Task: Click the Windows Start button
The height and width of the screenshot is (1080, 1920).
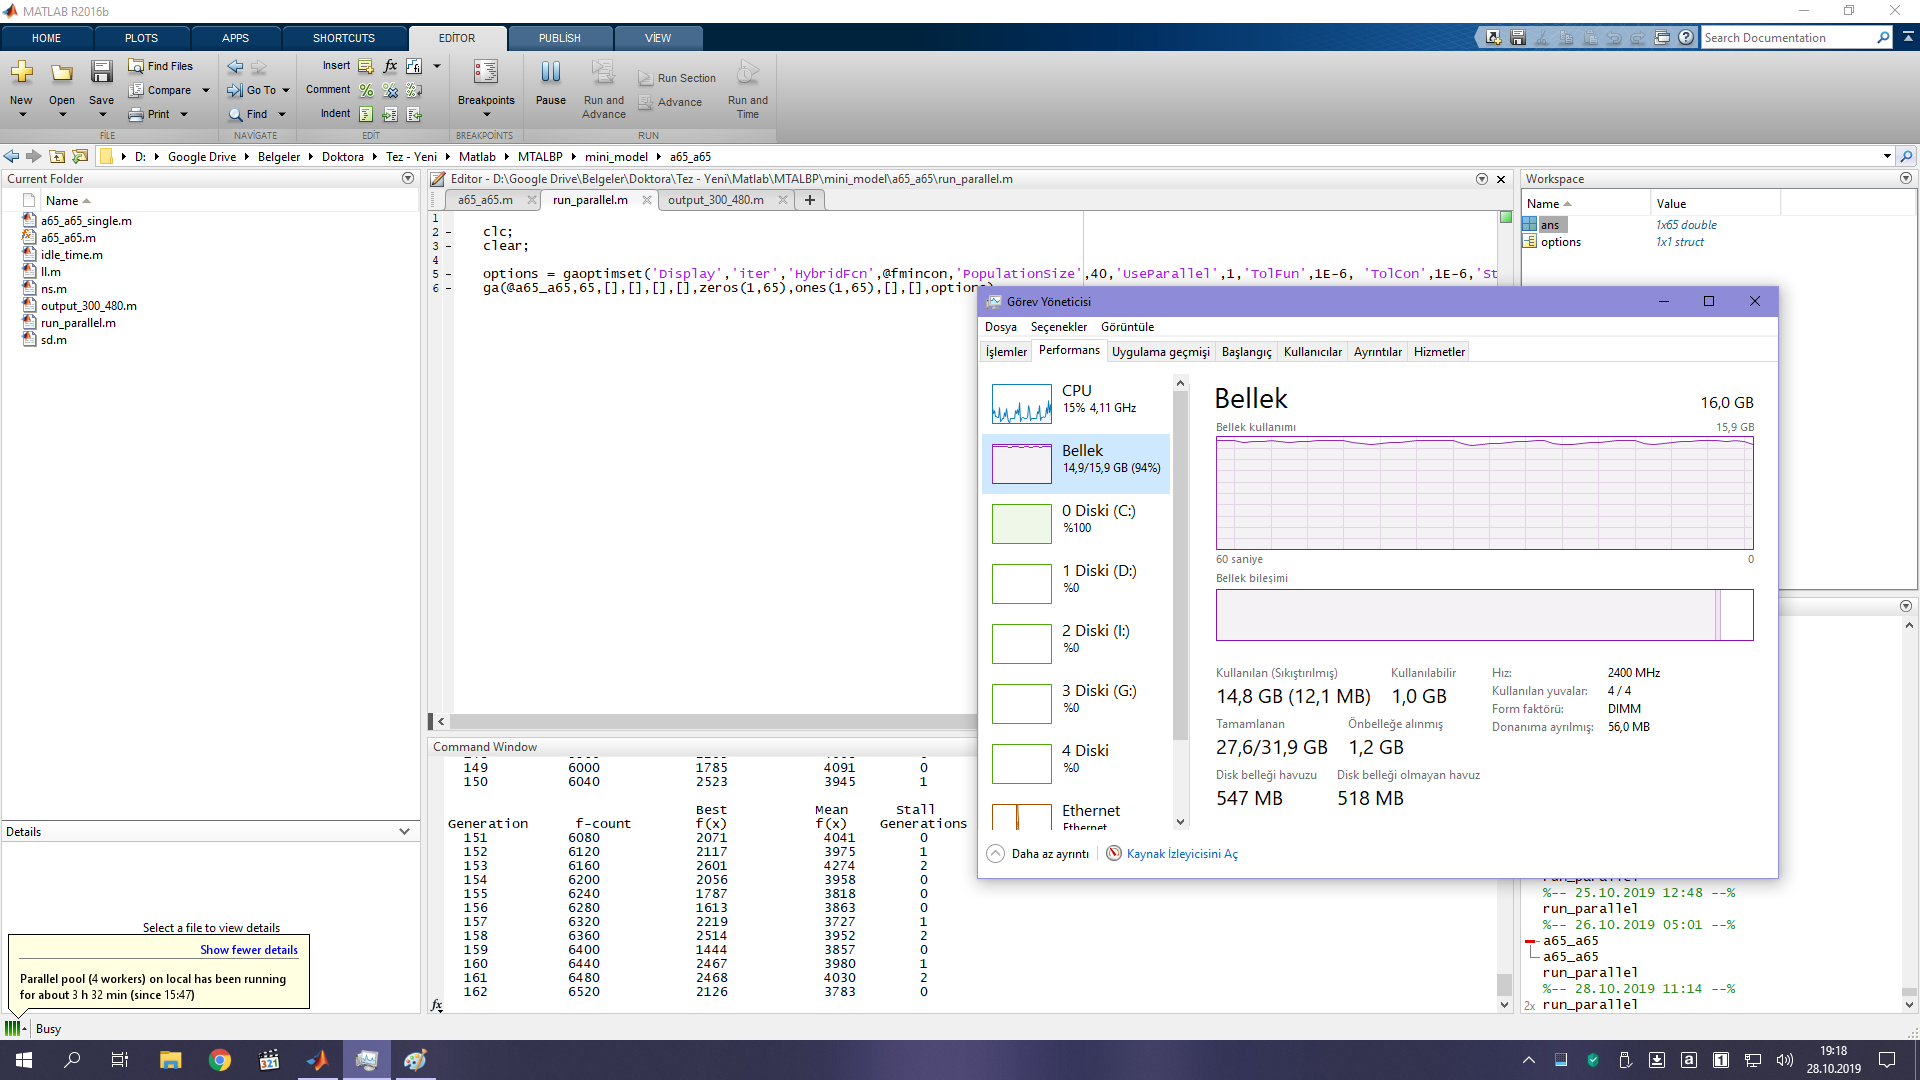Action: click(24, 1060)
